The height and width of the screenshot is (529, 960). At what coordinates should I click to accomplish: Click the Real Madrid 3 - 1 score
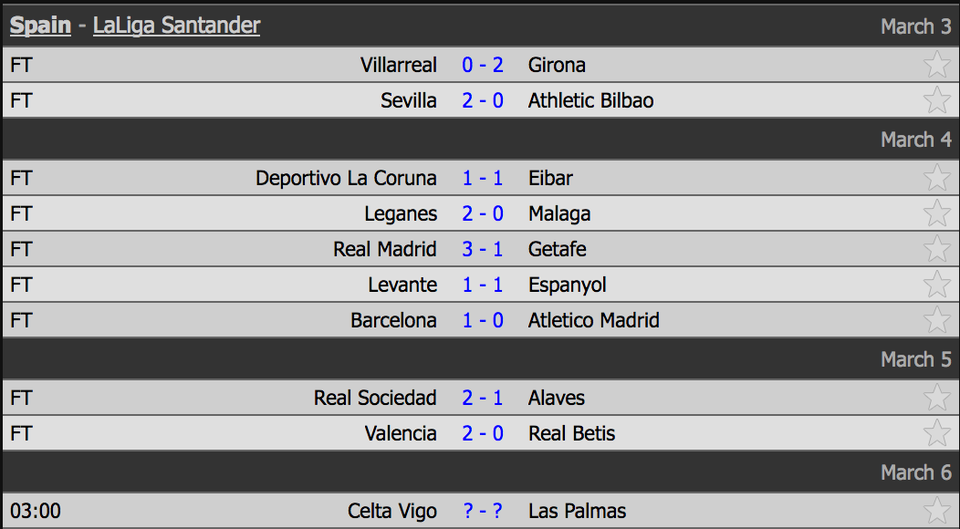tap(483, 249)
